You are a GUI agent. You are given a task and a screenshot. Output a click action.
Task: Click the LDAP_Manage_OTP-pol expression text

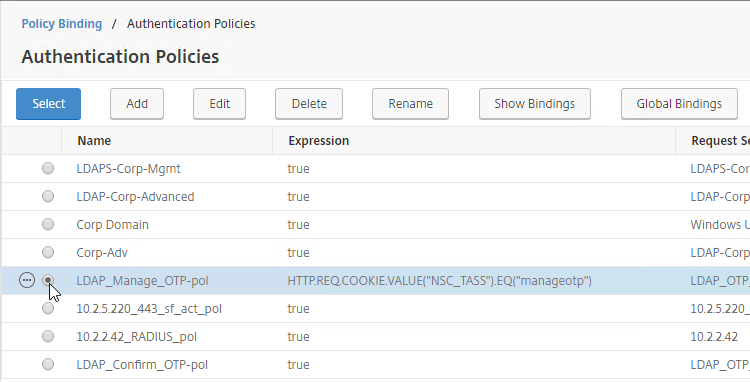point(440,281)
